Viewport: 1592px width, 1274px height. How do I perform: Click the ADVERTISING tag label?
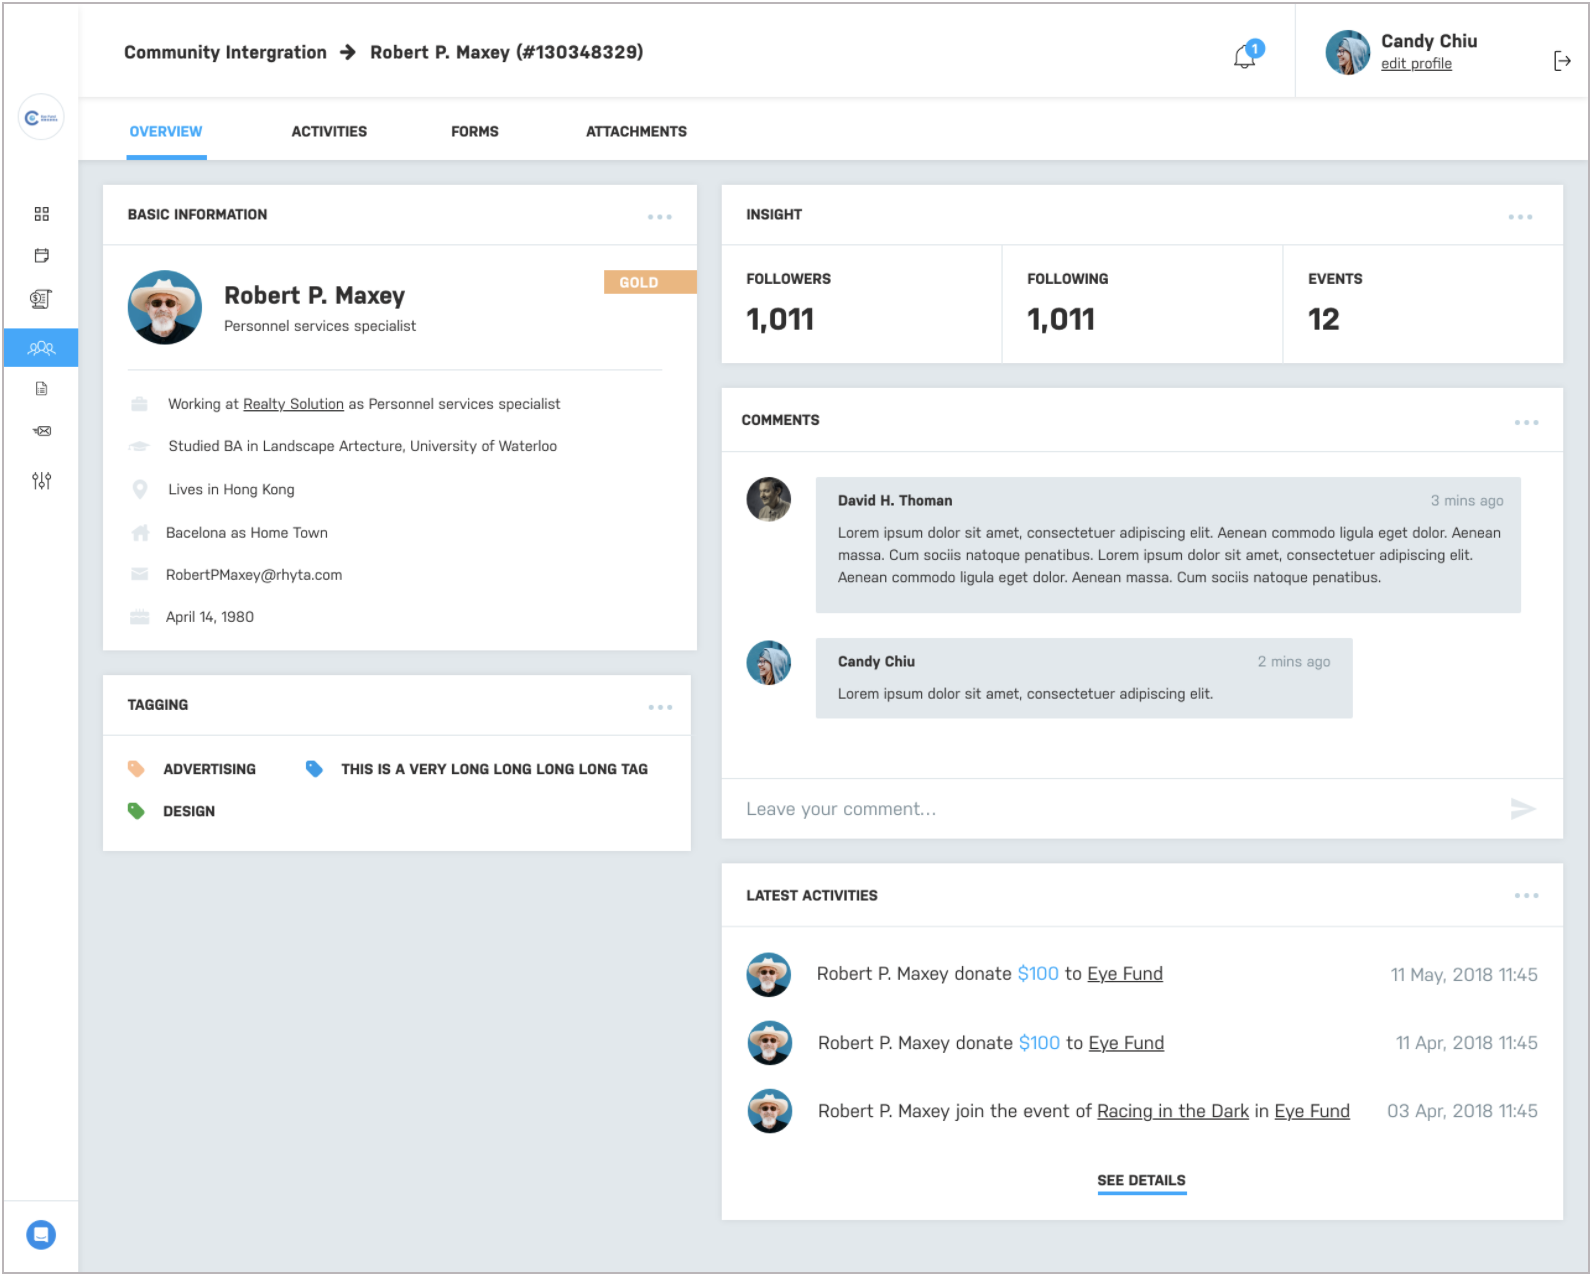(209, 769)
